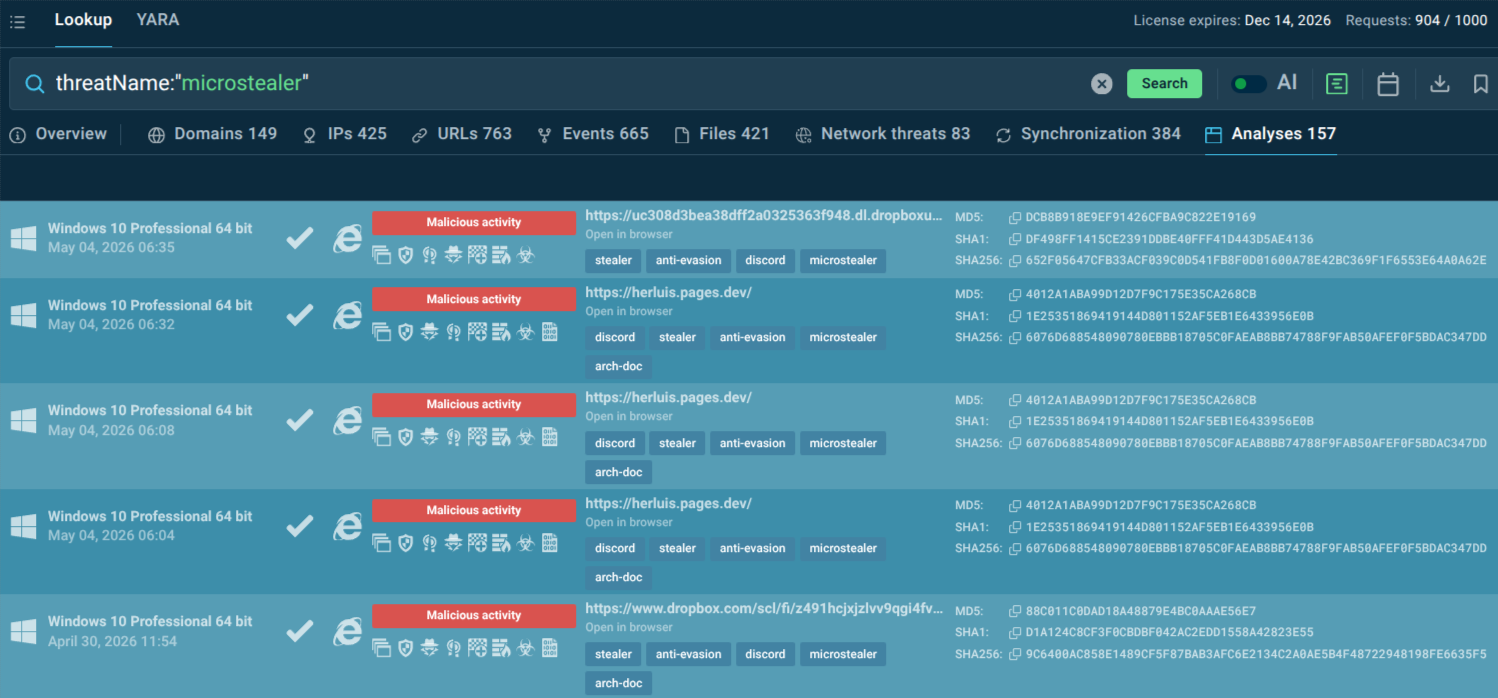Open the hamburger menu icon beside Lookup
This screenshot has height=698, width=1498.
17,22
